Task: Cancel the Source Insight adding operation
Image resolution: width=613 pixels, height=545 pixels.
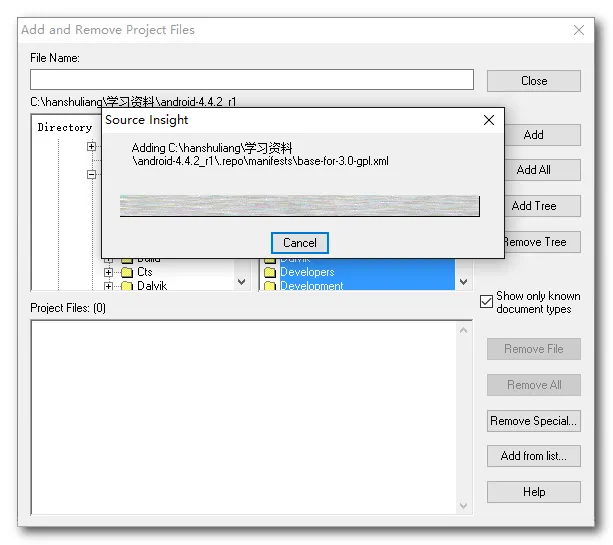Action: point(299,243)
